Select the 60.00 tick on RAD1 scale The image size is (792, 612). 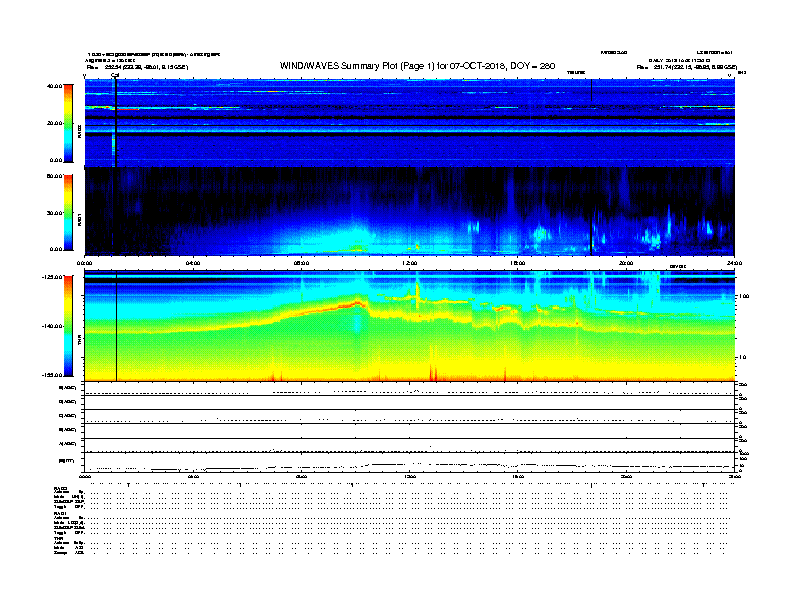pyautogui.click(x=54, y=176)
